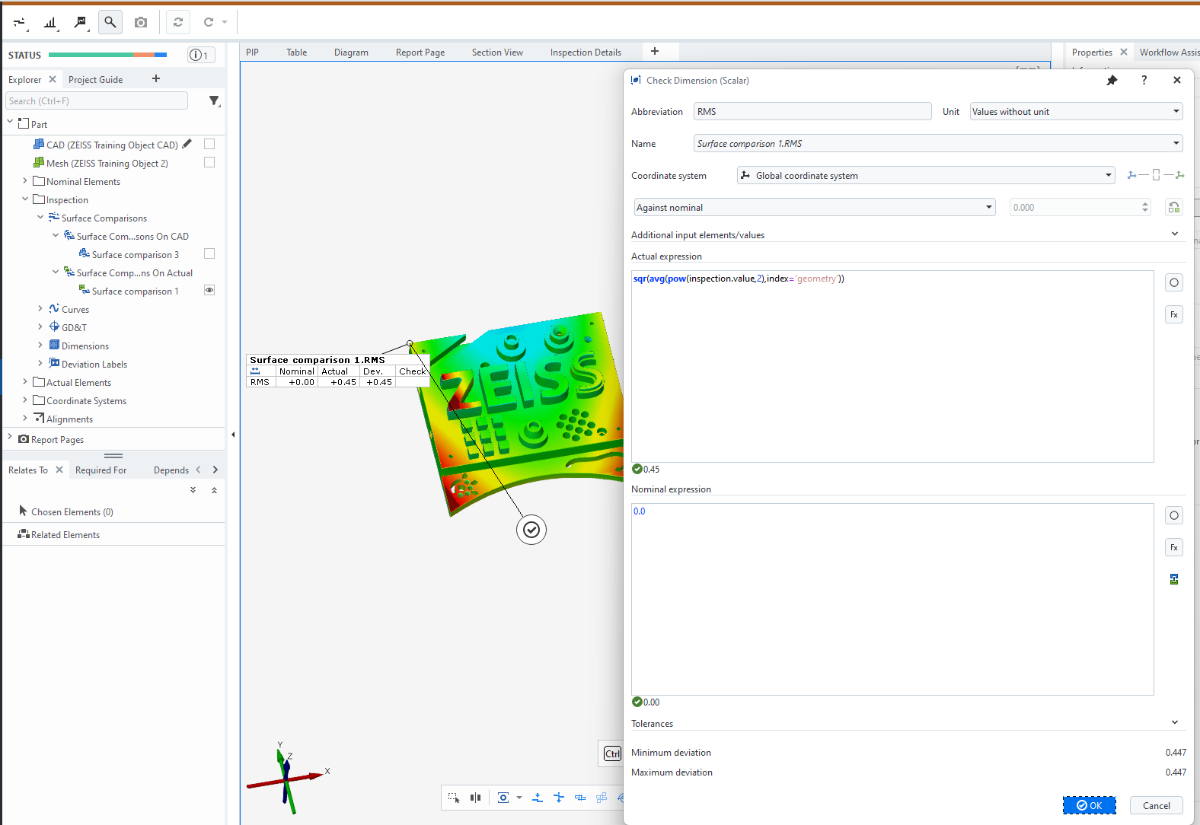Image resolution: width=1200 pixels, height=825 pixels.
Task: Switch to the Section View tab
Action: [x=497, y=52]
